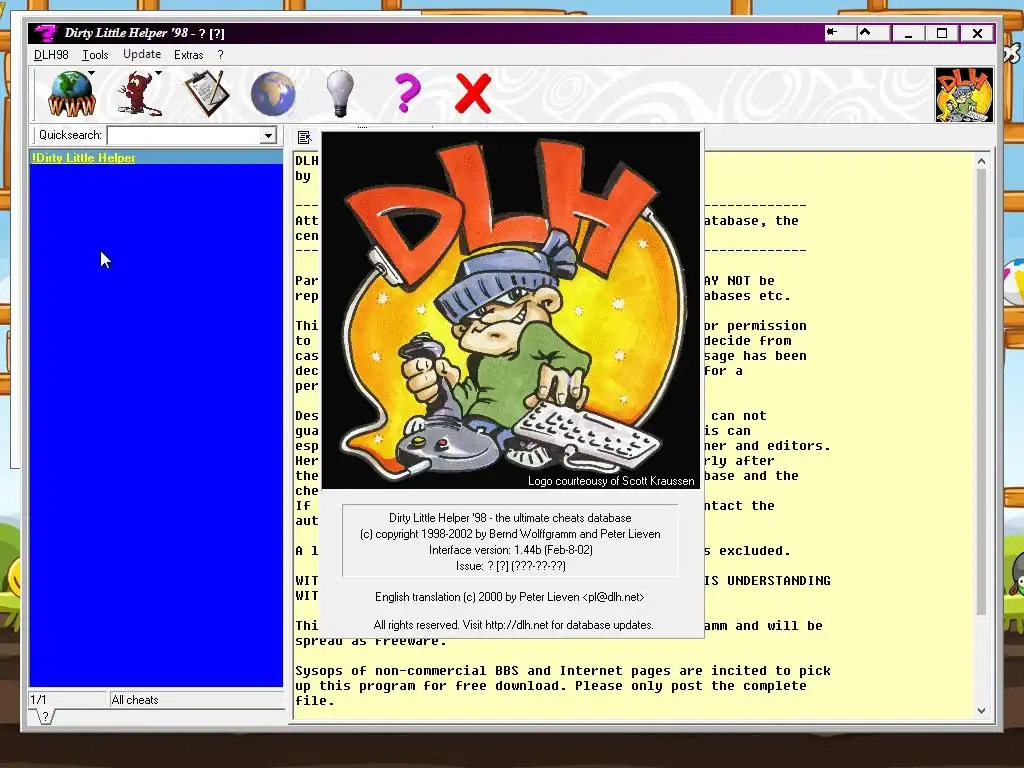Click scroll down arrow of text panel
The width and height of the screenshot is (1024, 768).
(x=981, y=710)
